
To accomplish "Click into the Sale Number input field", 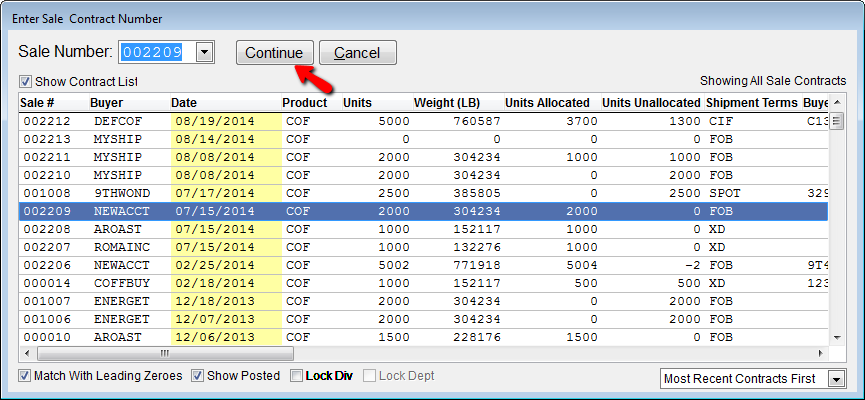I will pyautogui.click(x=157, y=52).
